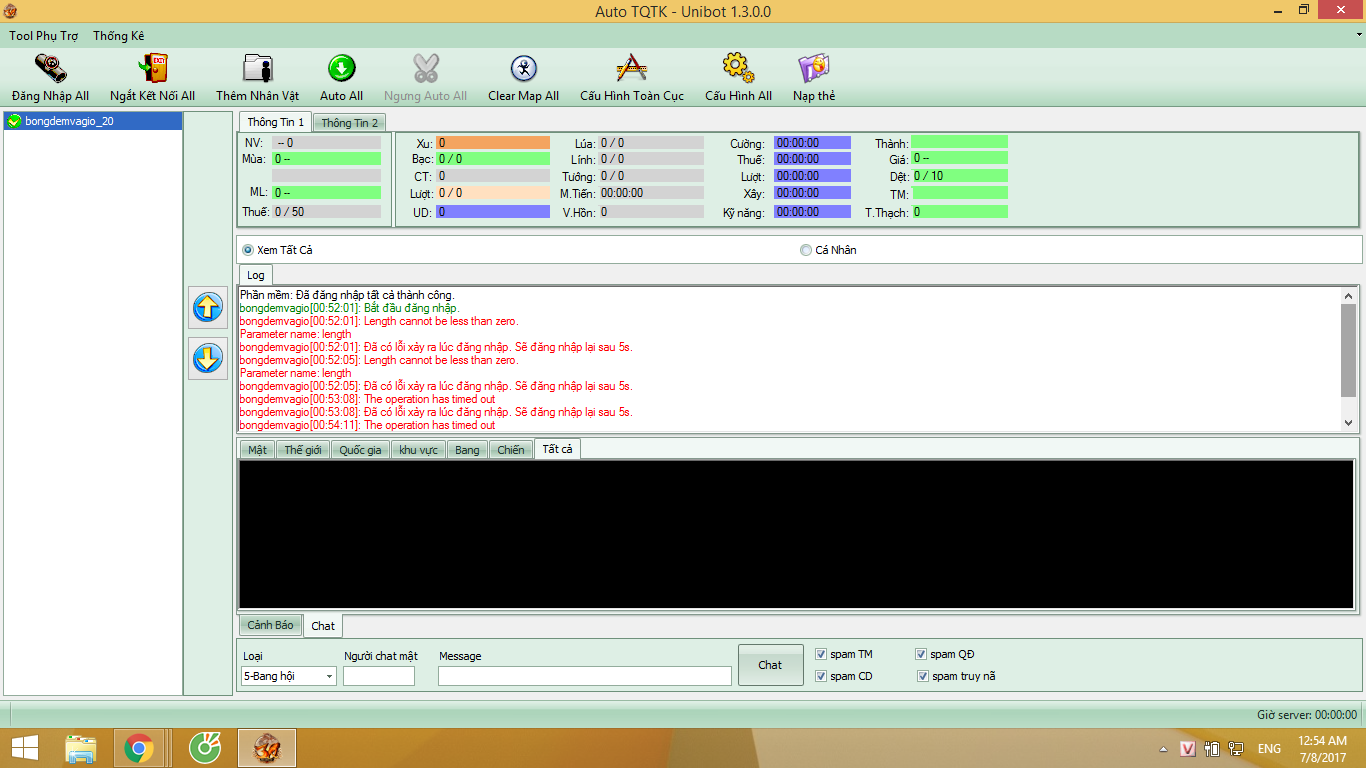Open Loại dropdown showing 5-Bang hội

click(289, 676)
